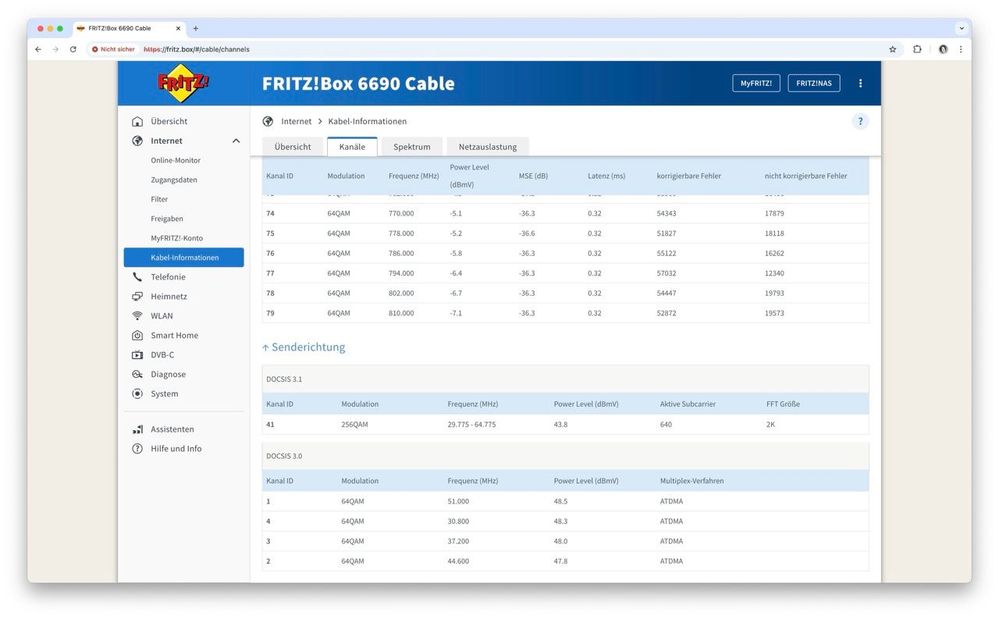Image resolution: width=999 pixels, height=619 pixels.
Task: Click the nicht korrigierbare Fehler column header
Action: (805, 176)
